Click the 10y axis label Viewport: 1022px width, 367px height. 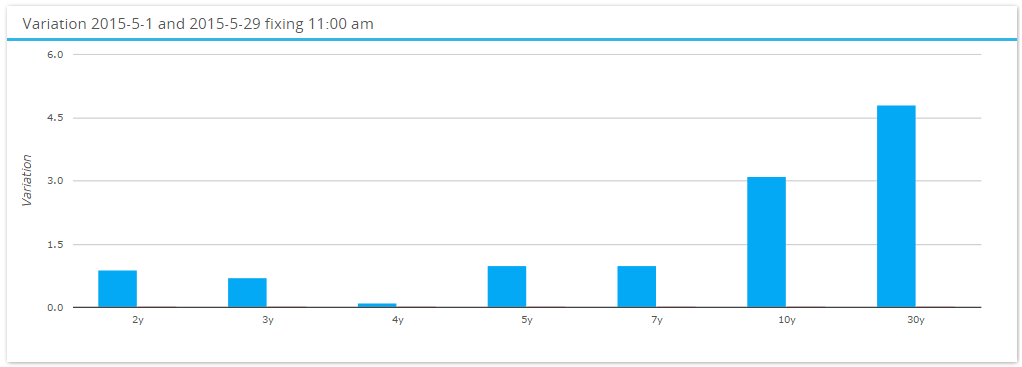pyautogui.click(x=786, y=320)
